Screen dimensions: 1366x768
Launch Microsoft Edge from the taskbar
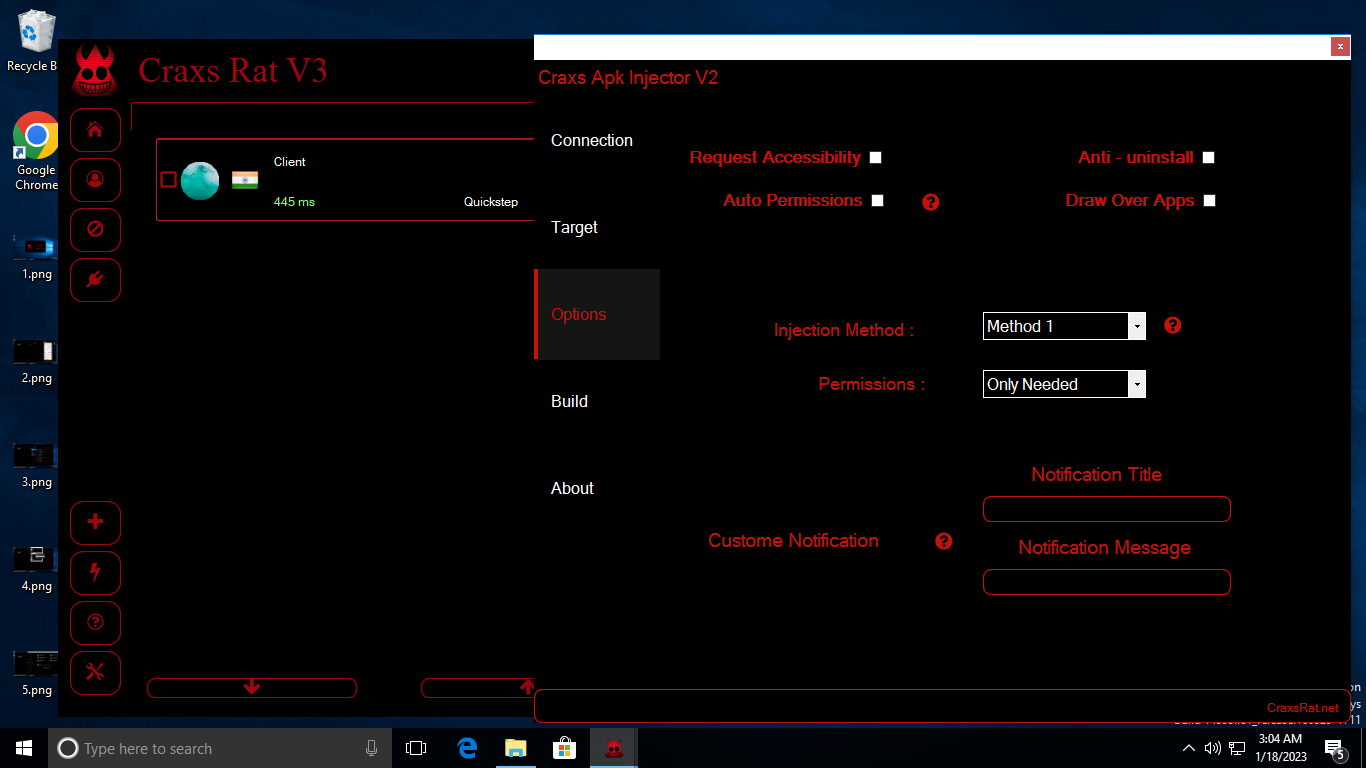click(x=467, y=748)
